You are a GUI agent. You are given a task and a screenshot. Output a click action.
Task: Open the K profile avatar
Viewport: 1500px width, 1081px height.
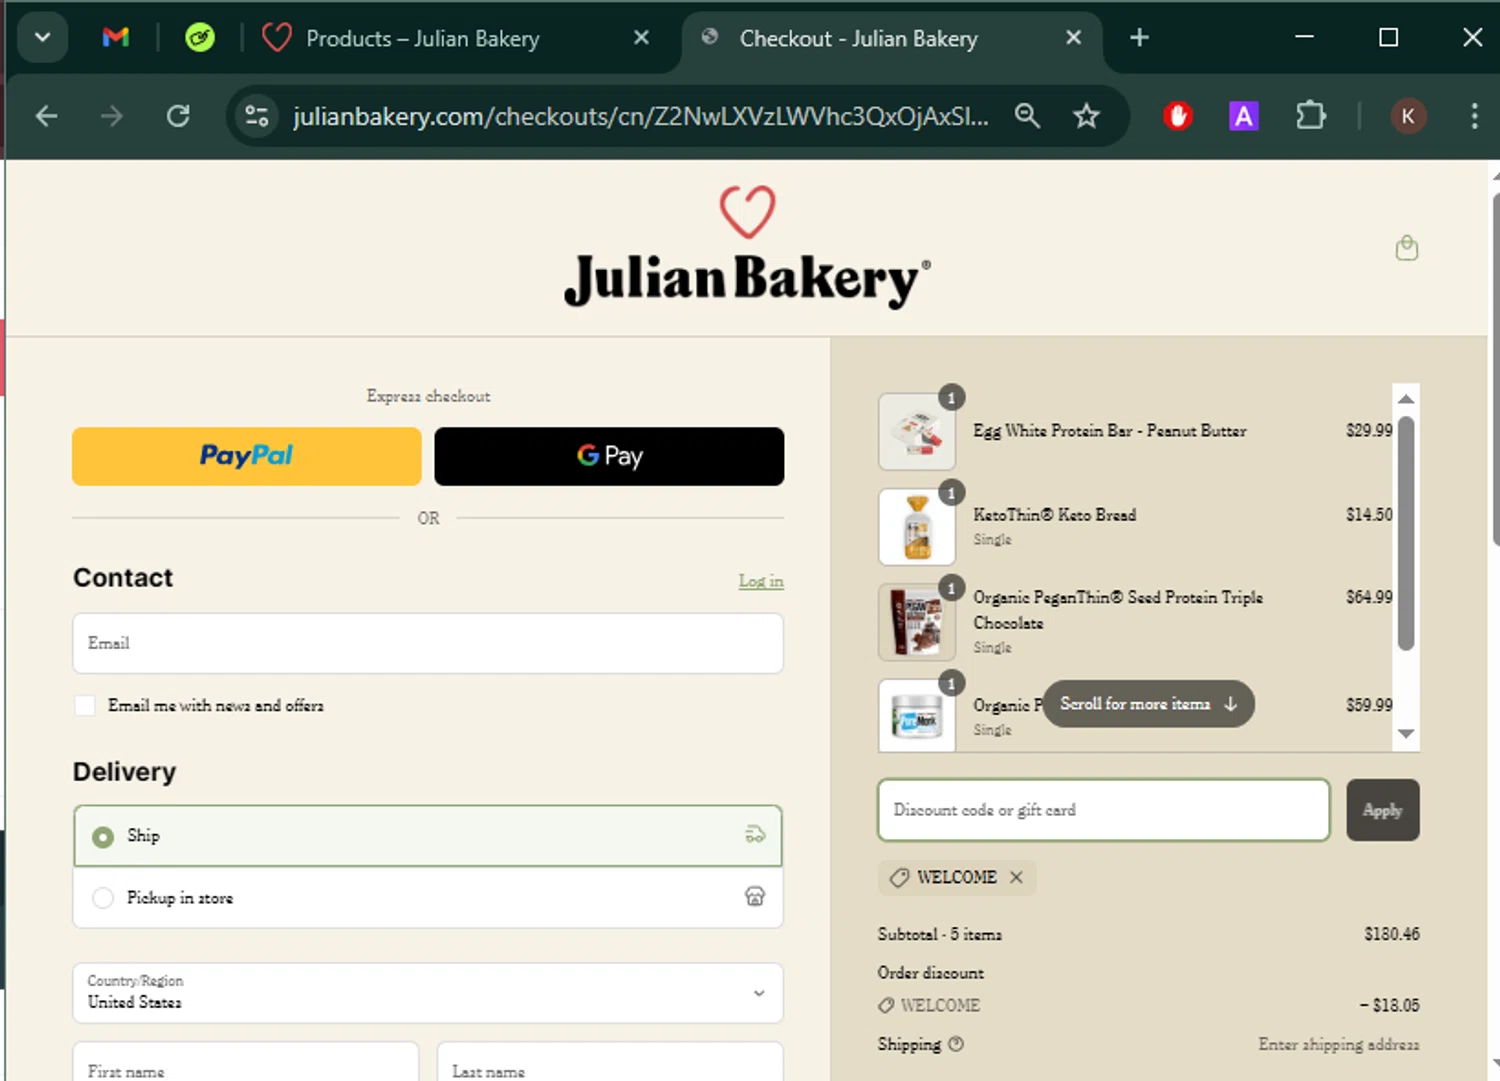[x=1408, y=116]
